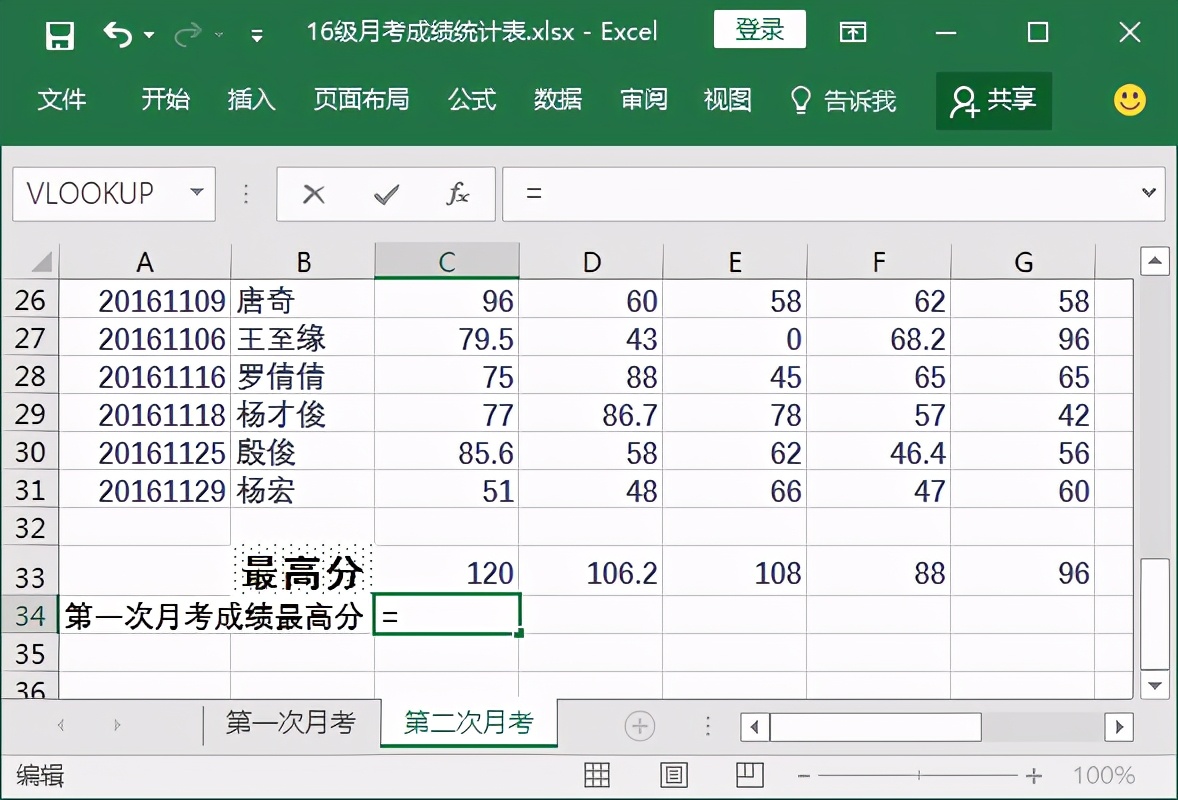This screenshot has width=1178, height=800.
Task: Switch to the 开始 ribbon tab
Action: pos(165,100)
